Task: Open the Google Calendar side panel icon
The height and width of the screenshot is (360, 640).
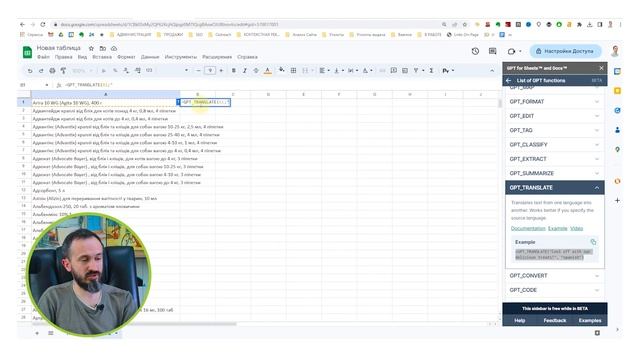Action: click(x=617, y=71)
